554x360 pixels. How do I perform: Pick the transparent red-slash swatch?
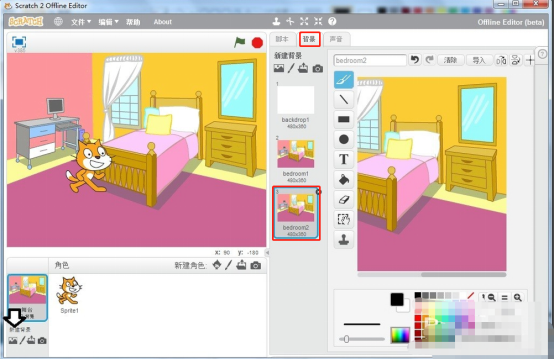click(470, 295)
